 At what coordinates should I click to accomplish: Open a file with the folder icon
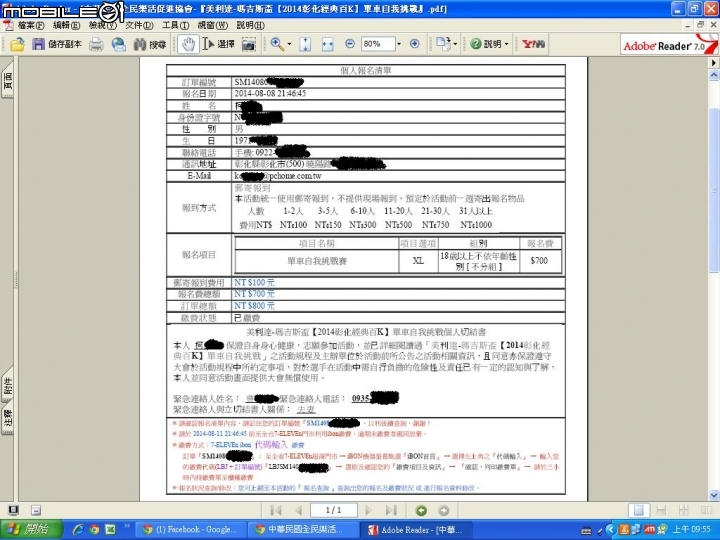pos(17,44)
